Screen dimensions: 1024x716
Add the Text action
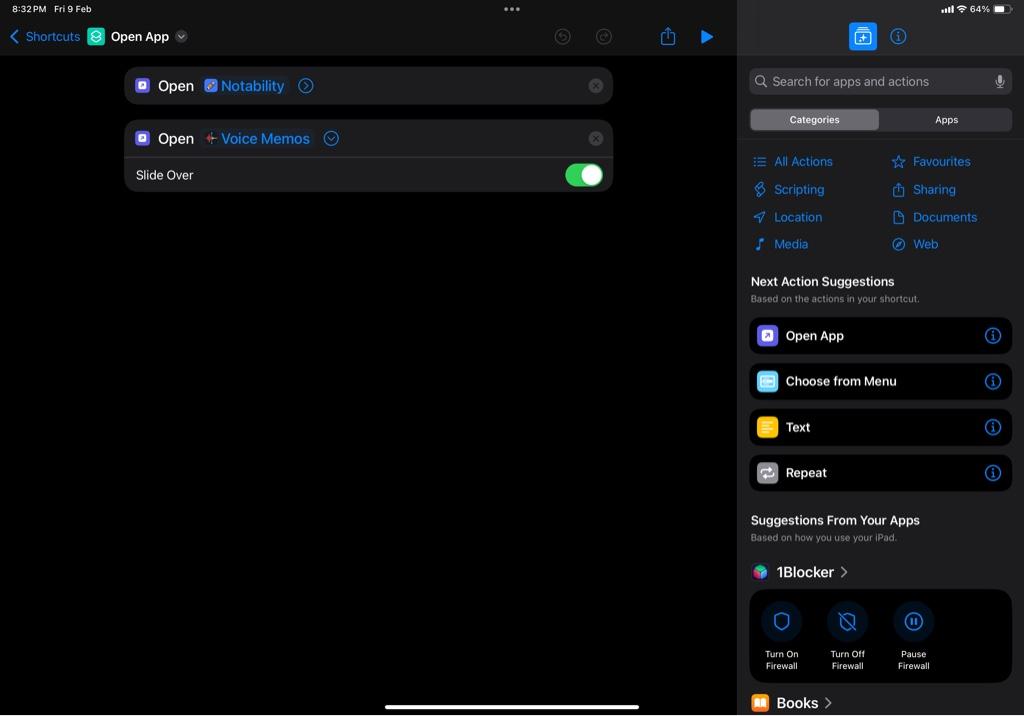pos(880,427)
